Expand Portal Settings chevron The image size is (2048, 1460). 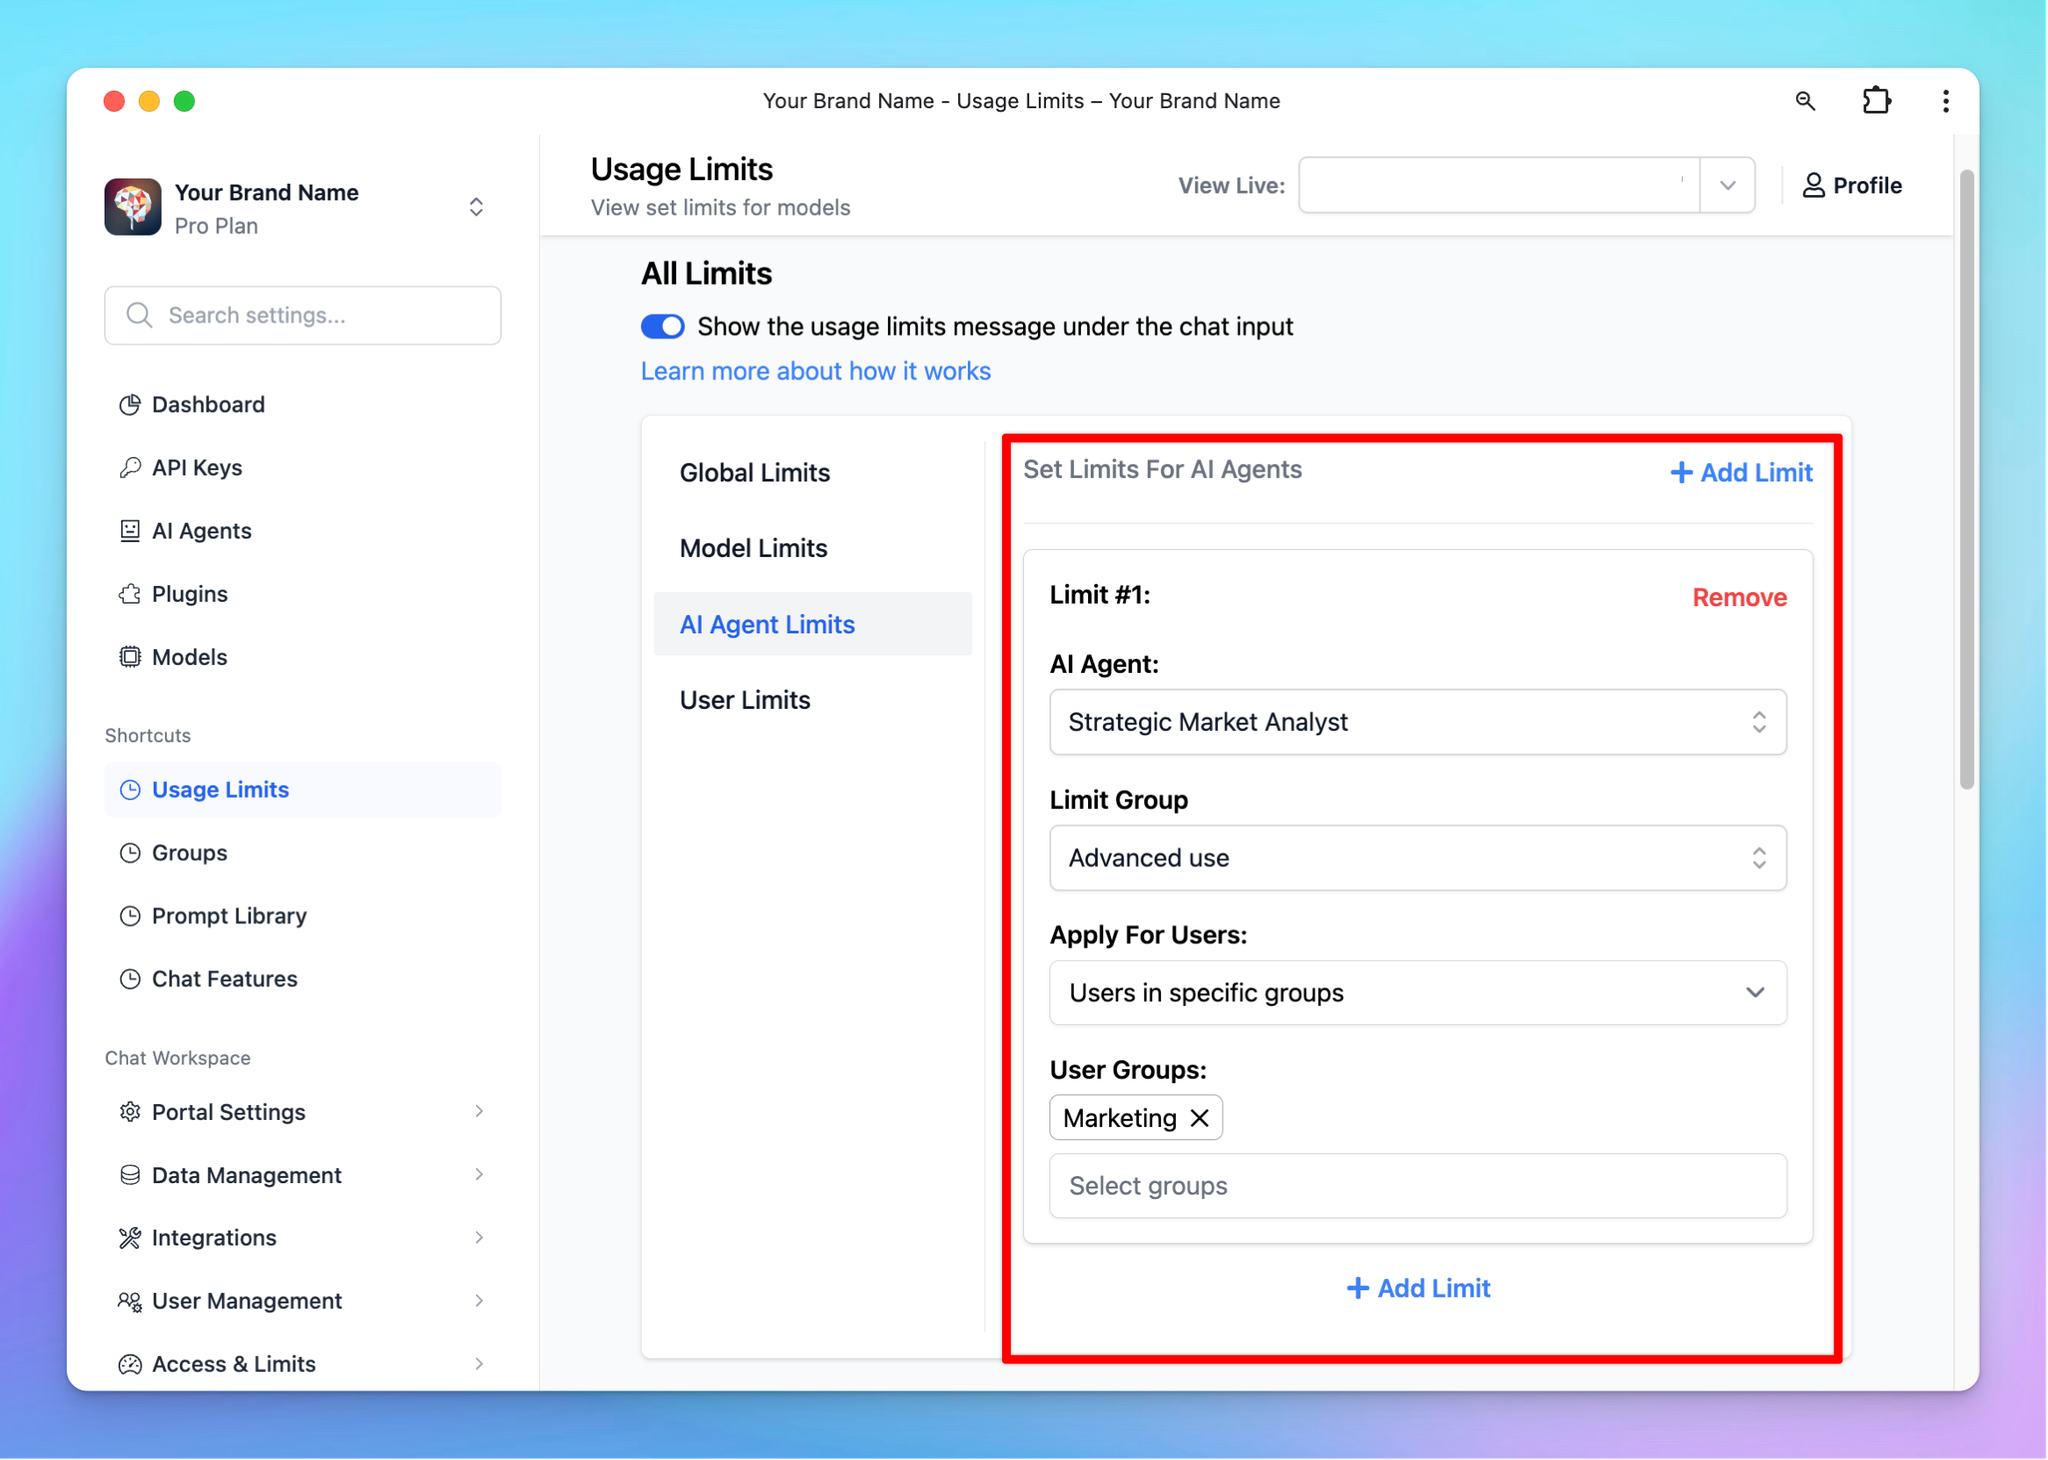click(x=480, y=1112)
